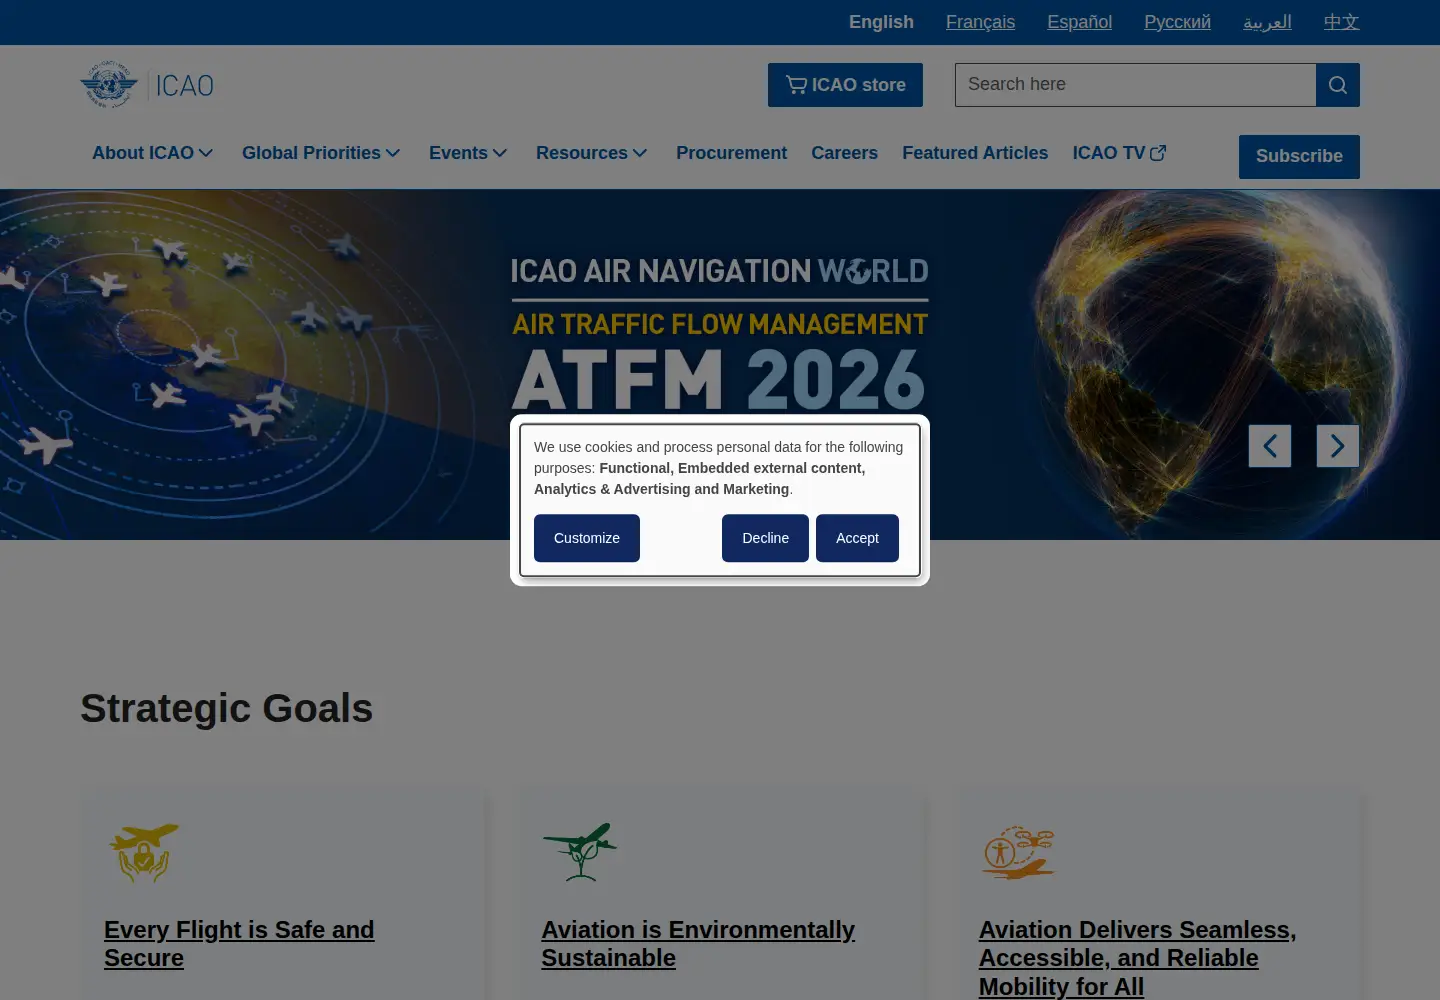Click the shopping cart icon in ICAO store
Screen dimensions: 1440x1000
coord(796,85)
